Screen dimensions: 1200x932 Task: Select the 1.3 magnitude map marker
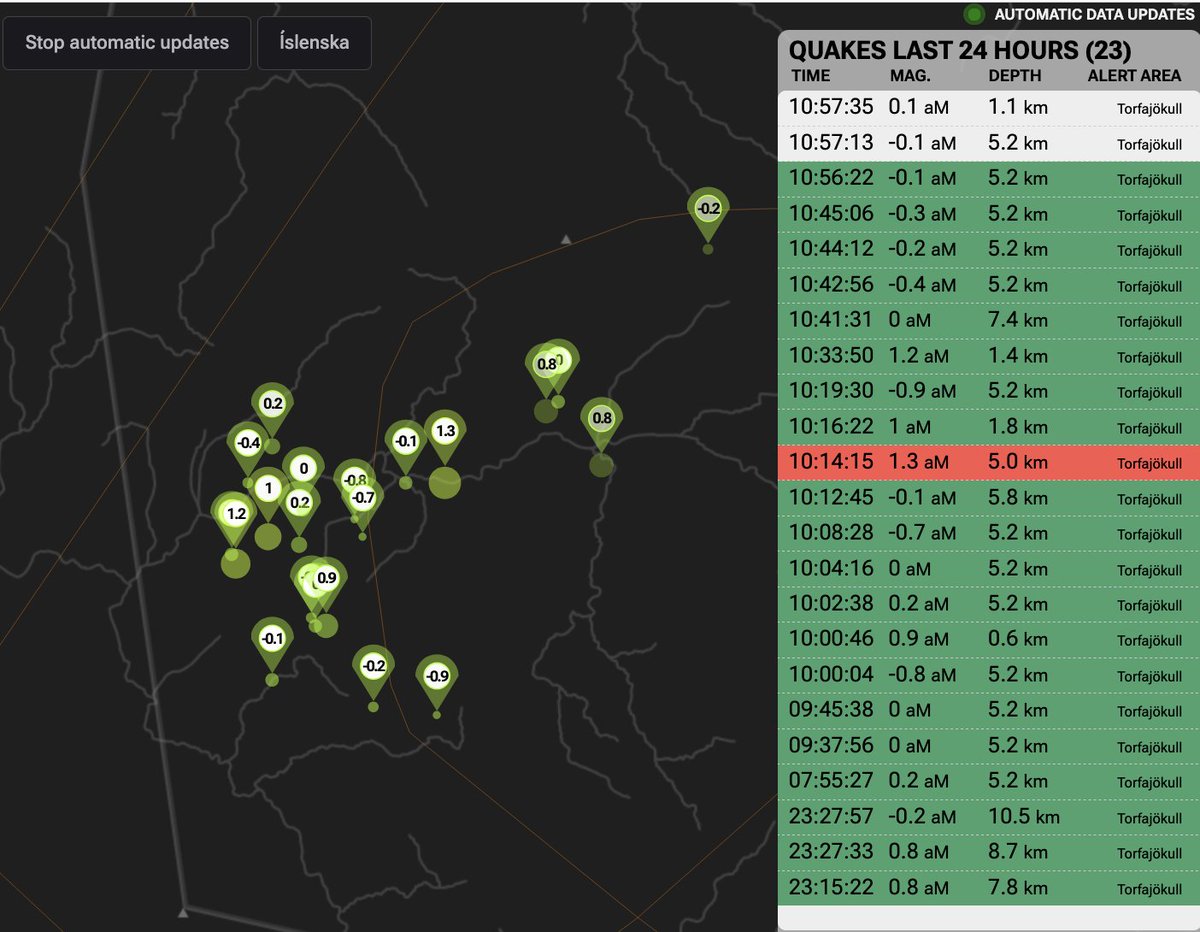pyautogui.click(x=446, y=438)
